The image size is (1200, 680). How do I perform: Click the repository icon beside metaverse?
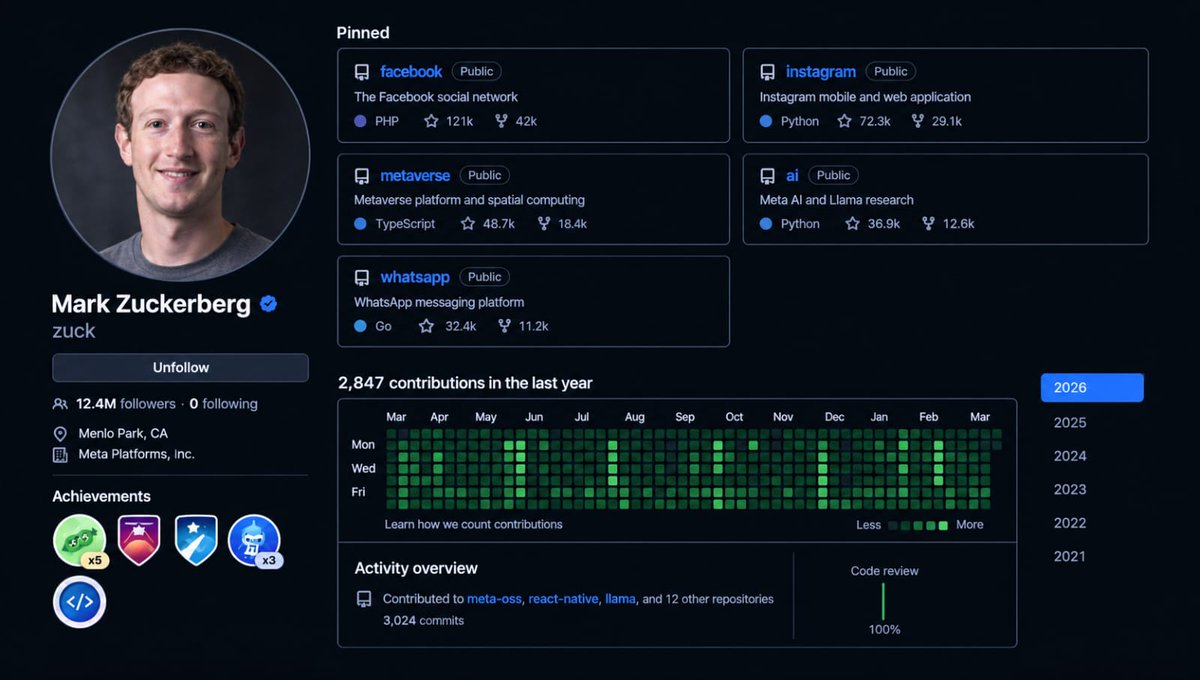[x=362, y=176]
